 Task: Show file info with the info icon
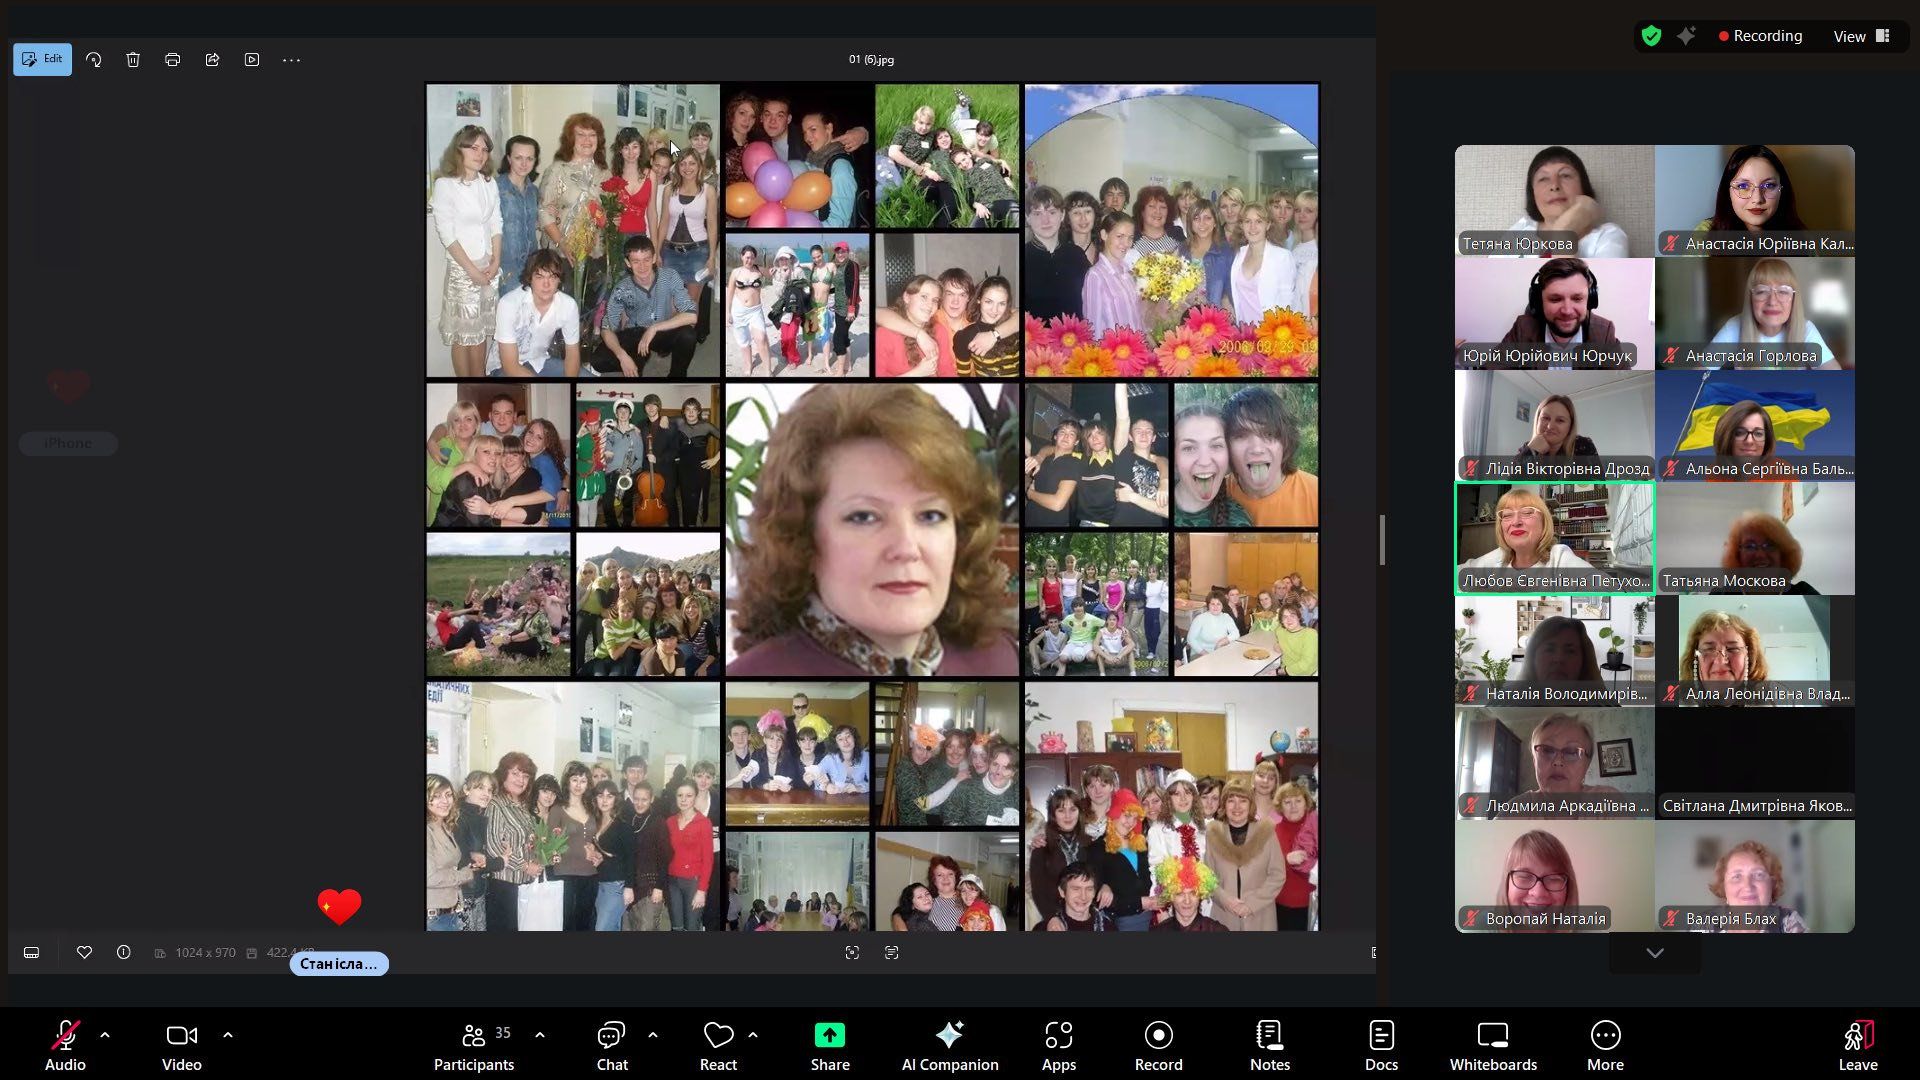click(x=124, y=953)
